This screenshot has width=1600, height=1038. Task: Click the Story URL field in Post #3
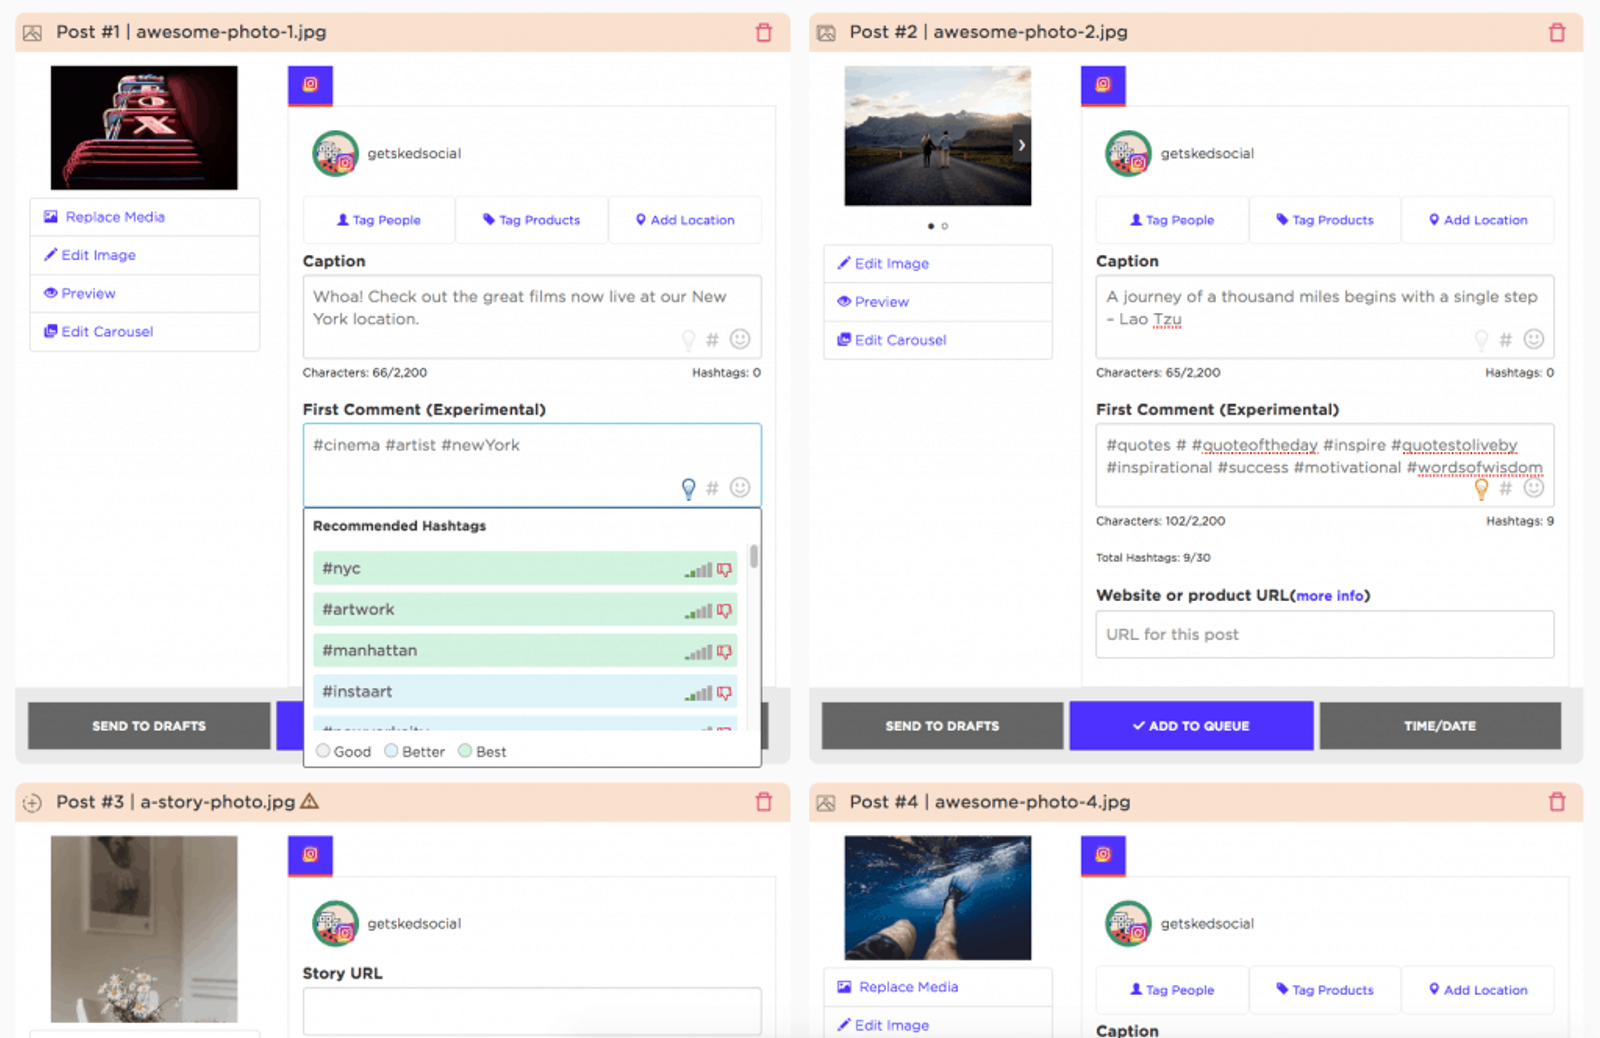532,1011
